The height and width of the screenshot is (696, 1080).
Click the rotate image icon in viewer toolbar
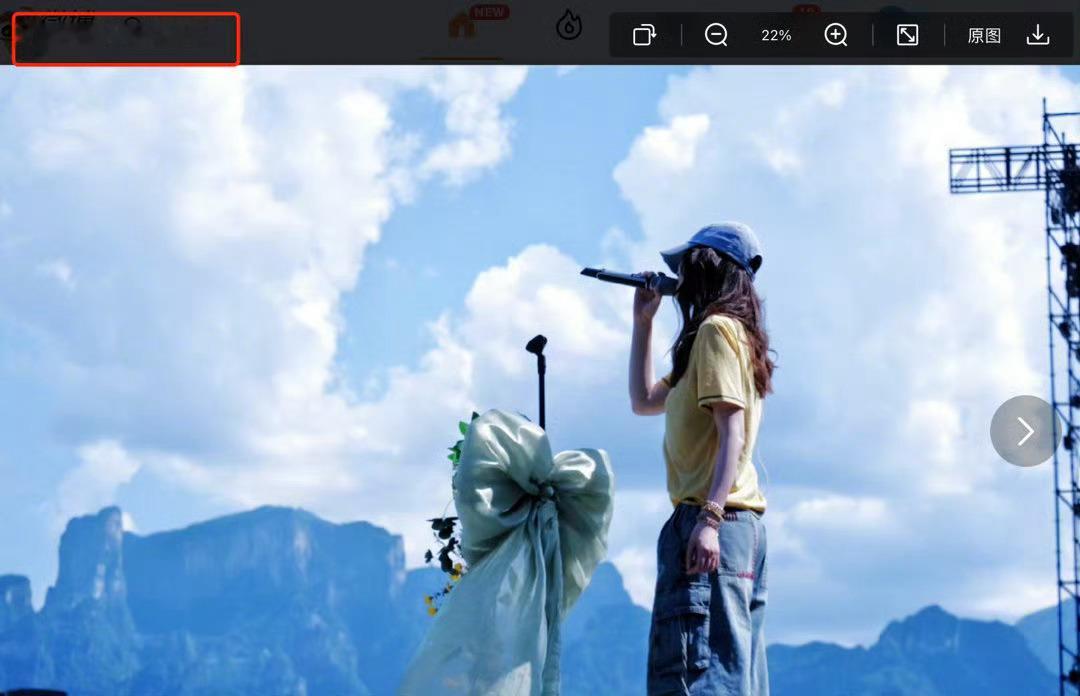coord(645,34)
